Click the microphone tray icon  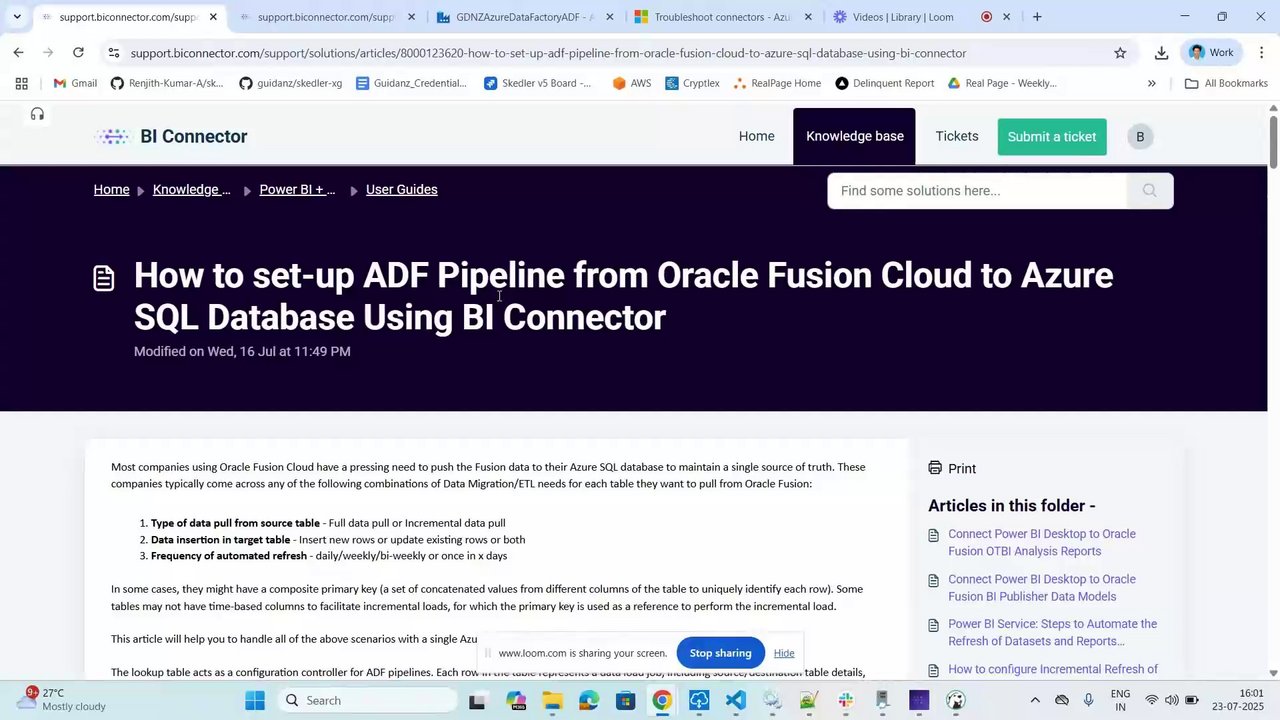coord(1089,700)
